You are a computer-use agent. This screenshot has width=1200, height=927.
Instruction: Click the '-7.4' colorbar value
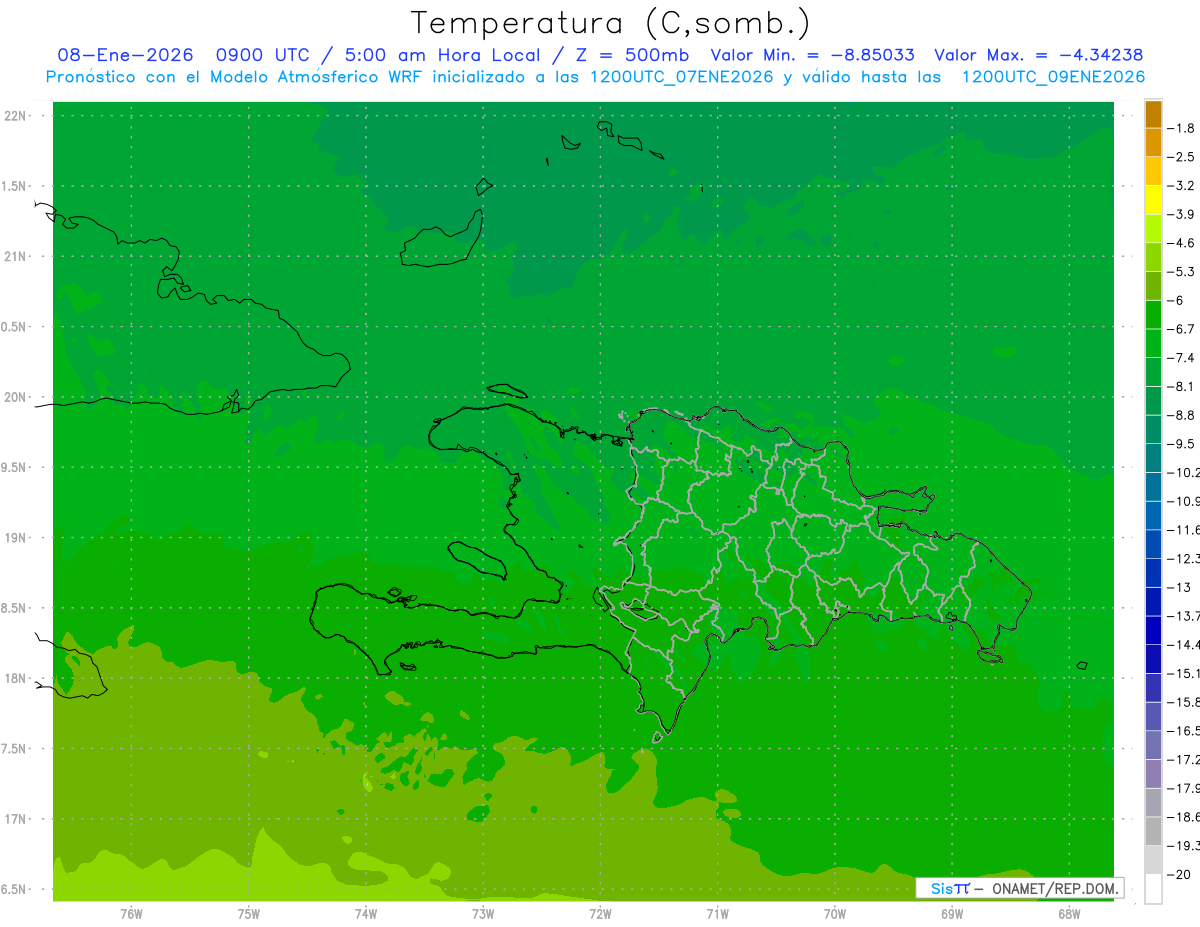click(1181, 357)
